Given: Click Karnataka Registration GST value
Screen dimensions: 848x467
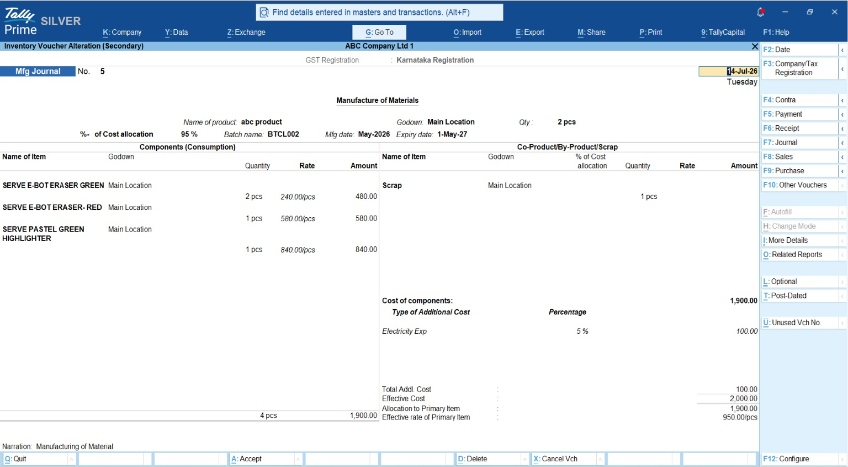Looking at the screenshot, I should click(x=435, y=60).
